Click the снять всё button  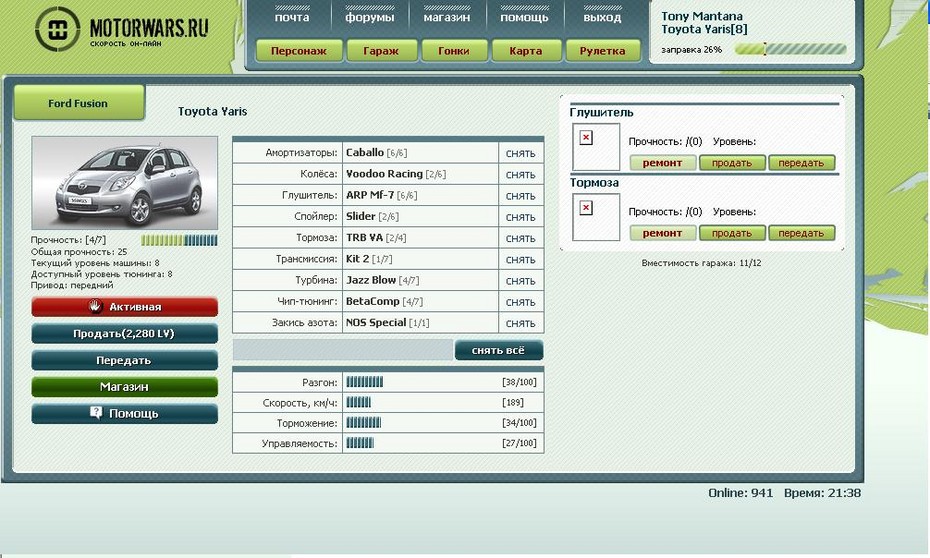(498, 350)
